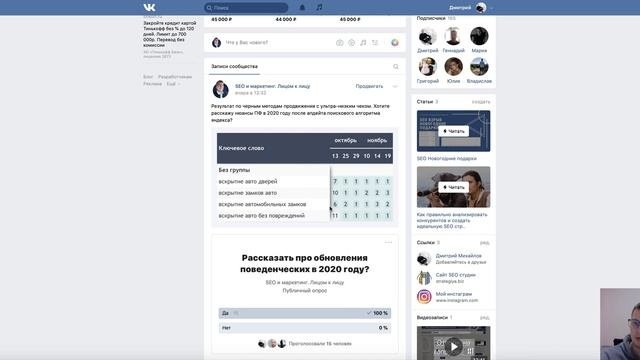Attach audio via composer music icon
640x360 pixels.
(x=363, y=42)
